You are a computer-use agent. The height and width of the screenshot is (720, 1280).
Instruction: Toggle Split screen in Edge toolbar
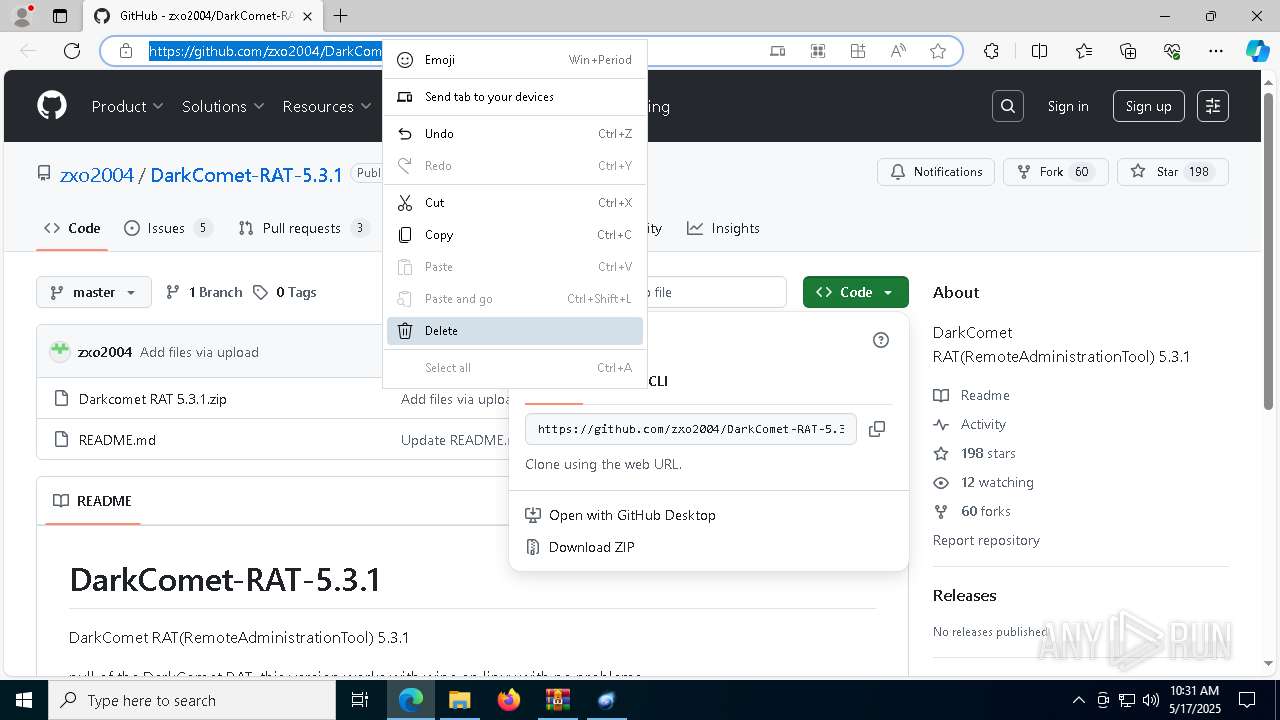click(1039, 51)
